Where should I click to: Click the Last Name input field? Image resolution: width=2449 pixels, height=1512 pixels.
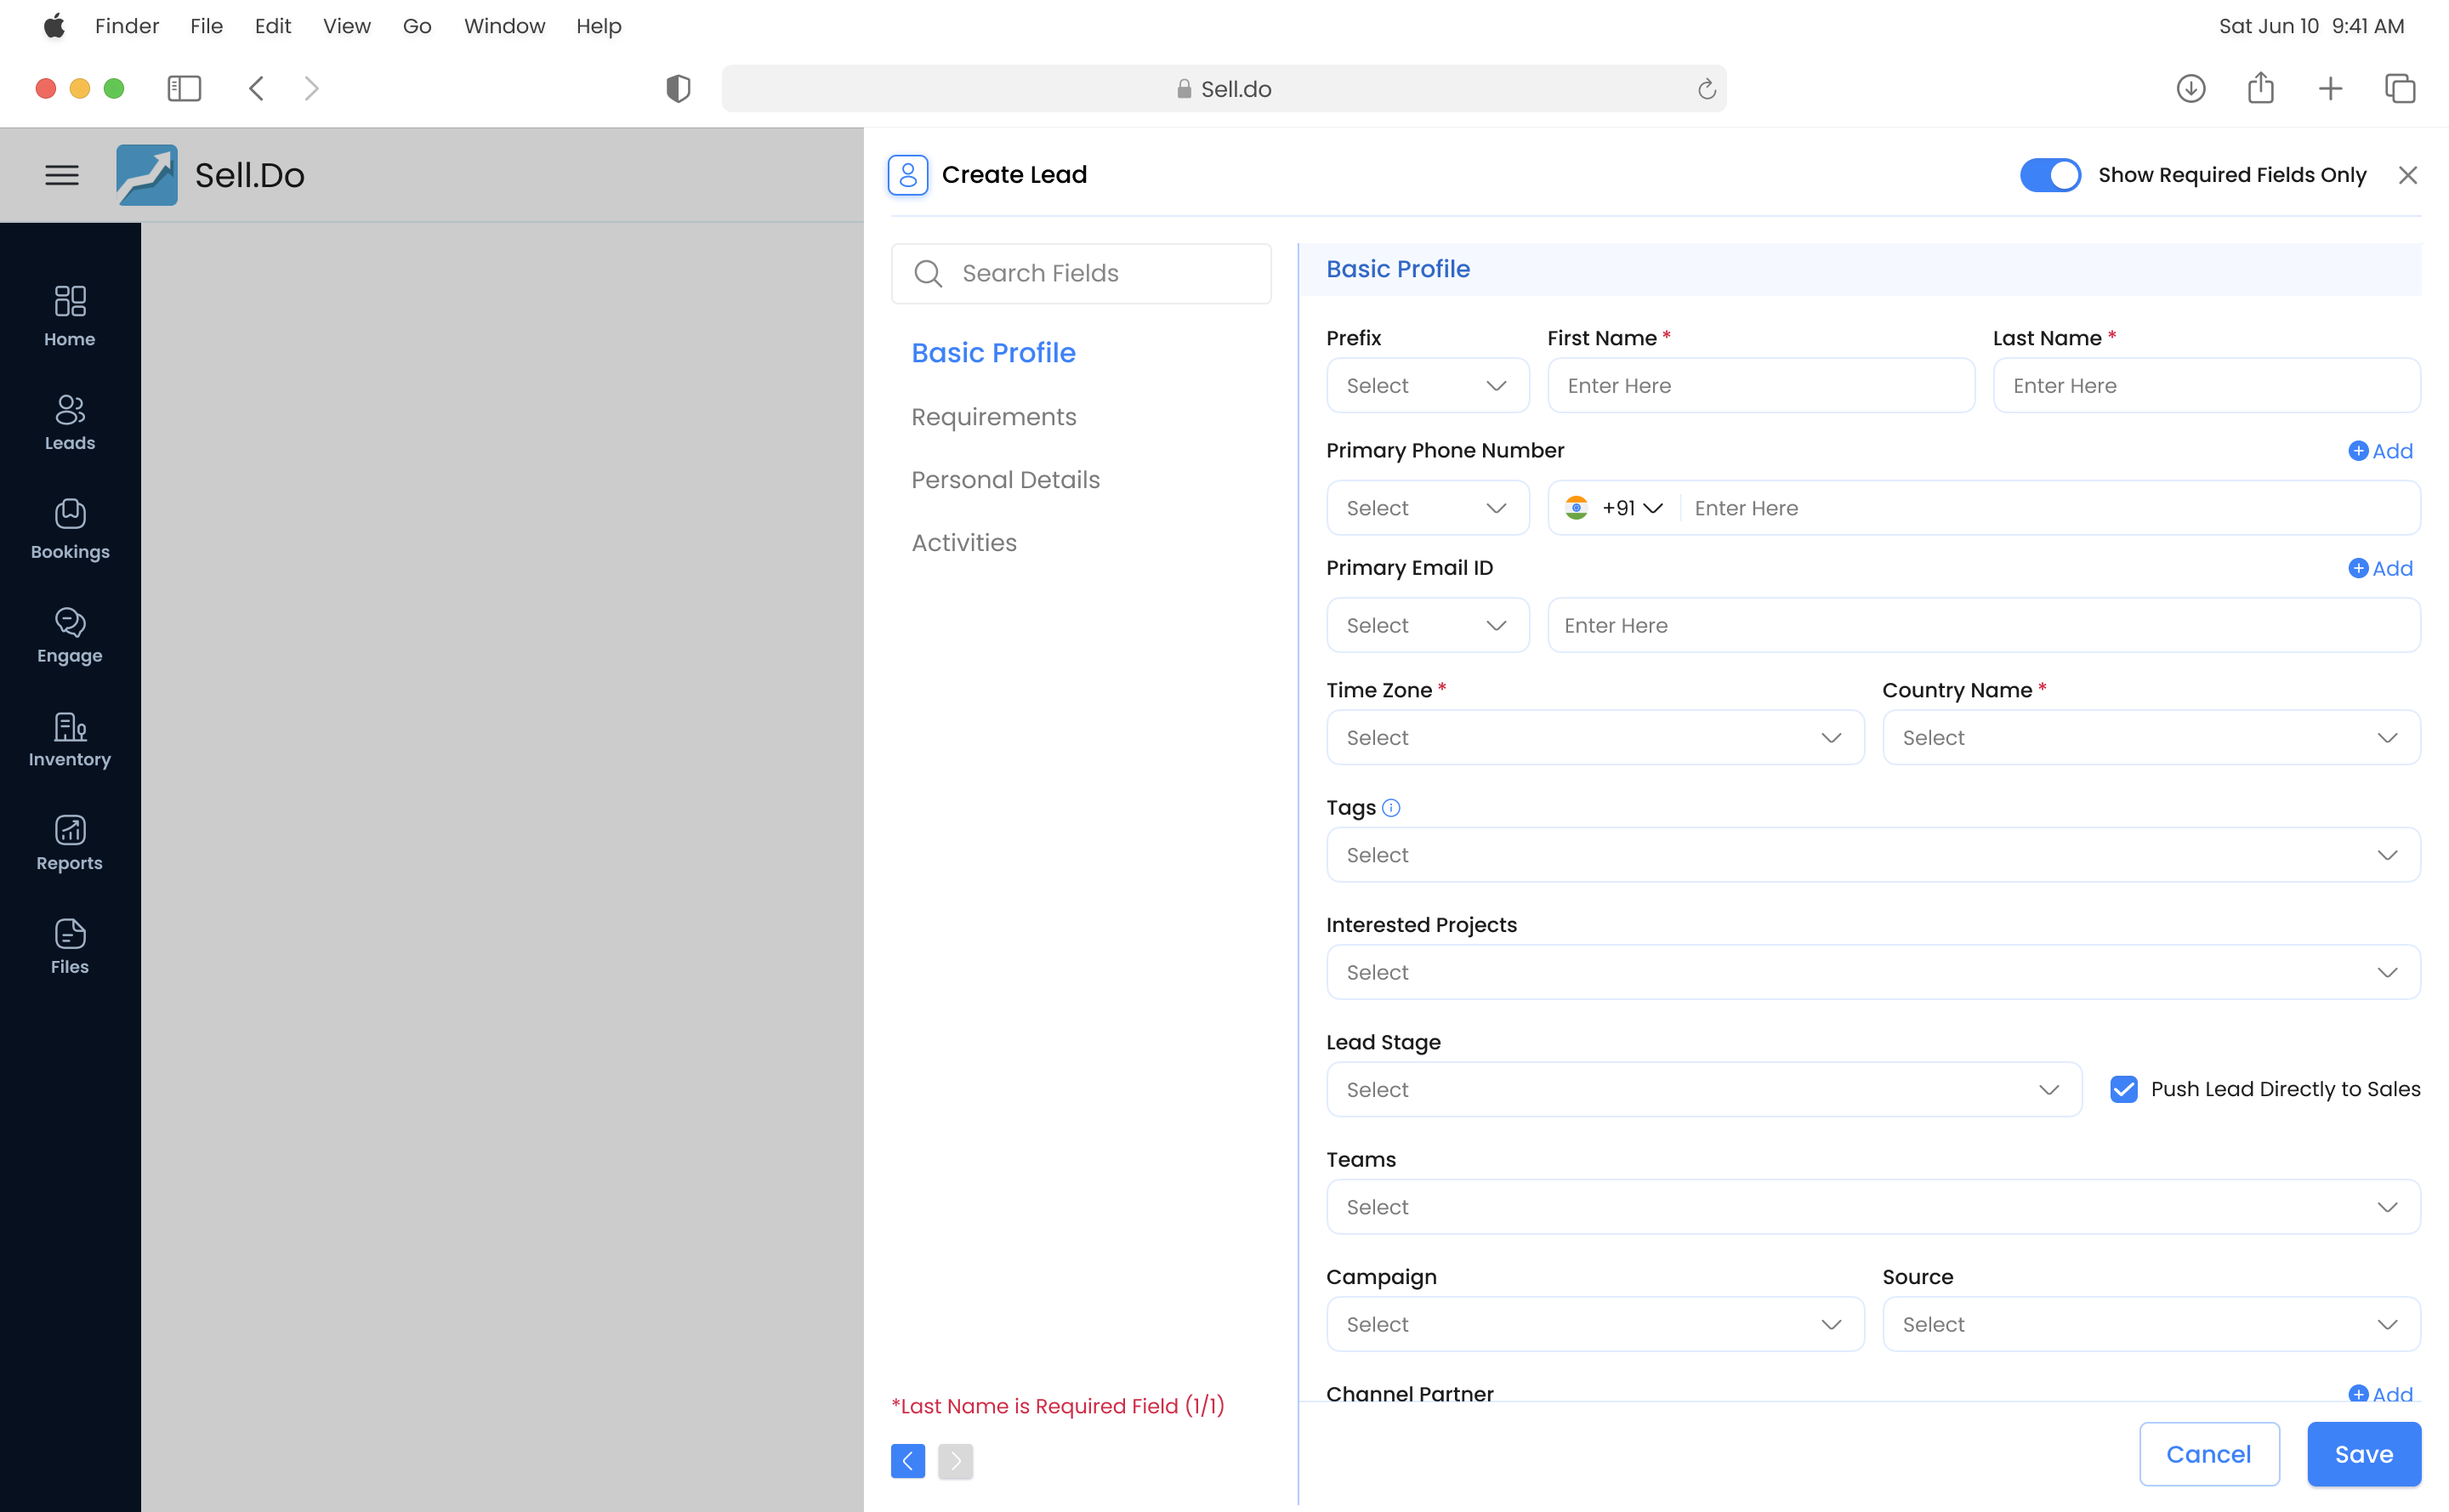[2205, 386]
